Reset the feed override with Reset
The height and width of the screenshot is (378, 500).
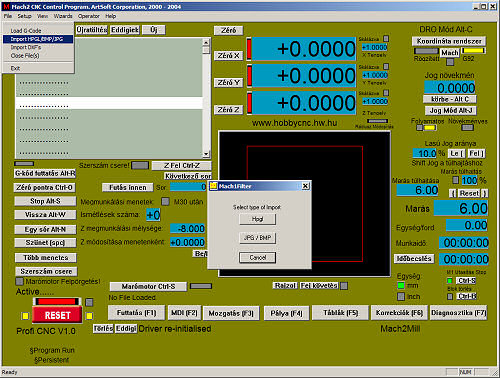click(469, 193)
